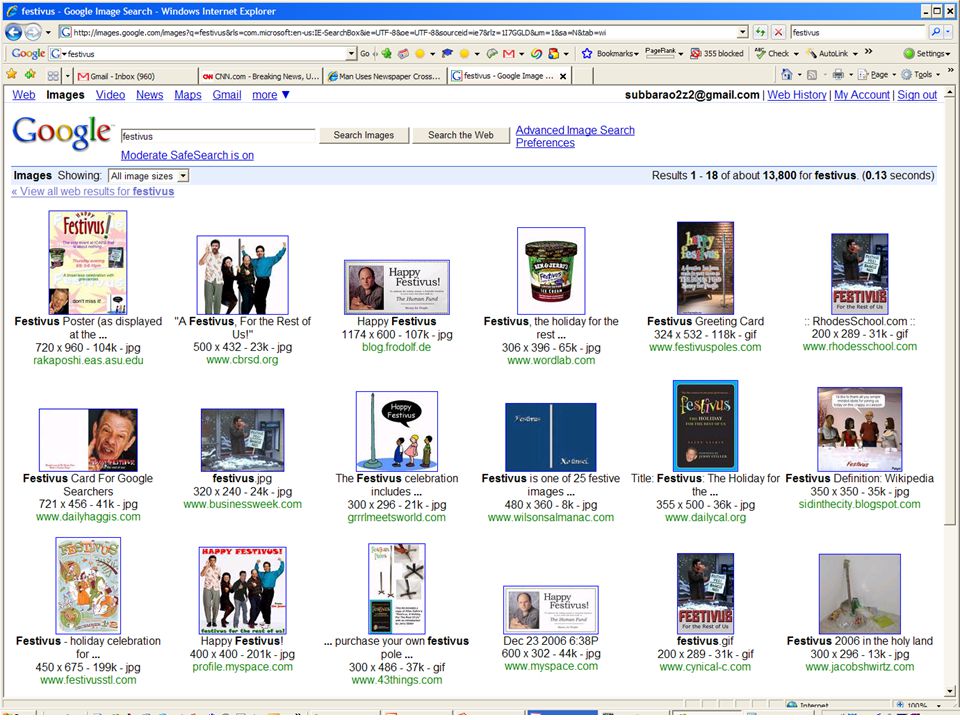Open a new blank tab

[x=583, y=76]
